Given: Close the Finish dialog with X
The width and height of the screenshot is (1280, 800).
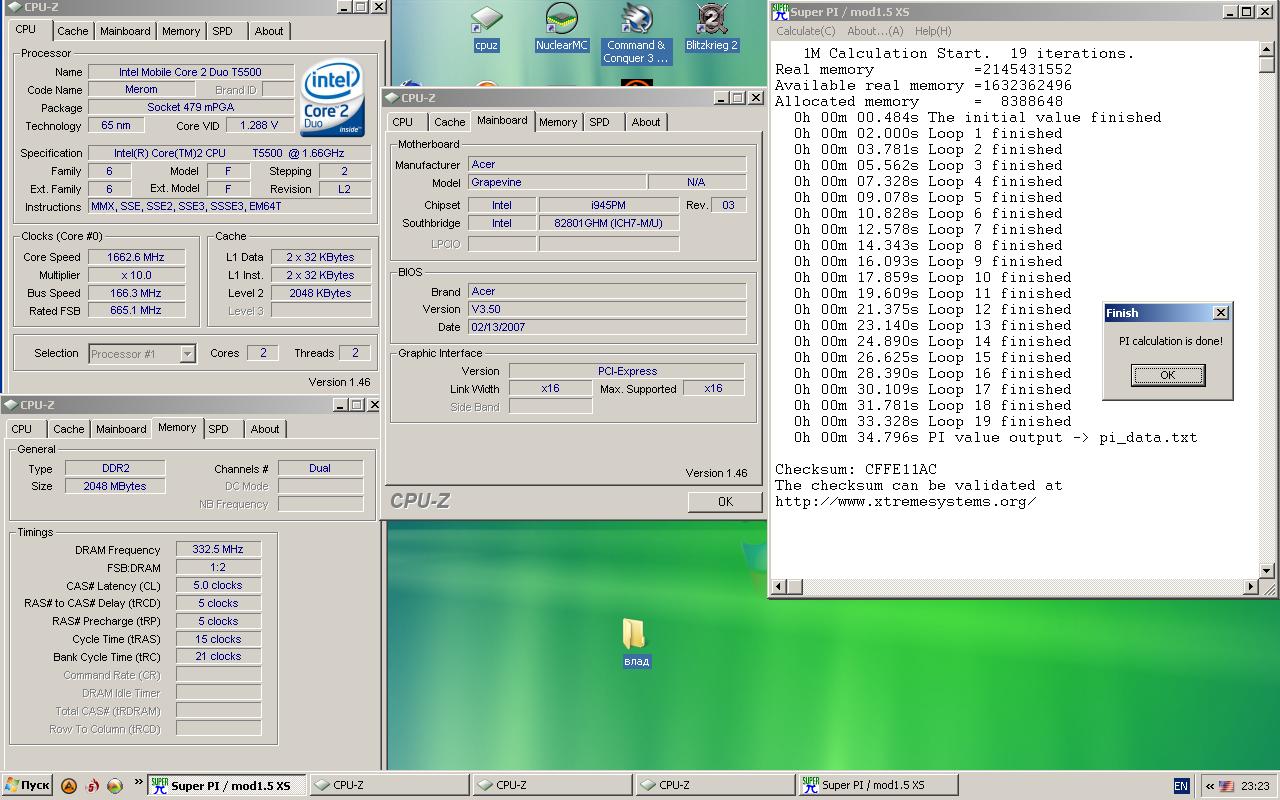Looking at the screenshot, I should click(1220, 313).
